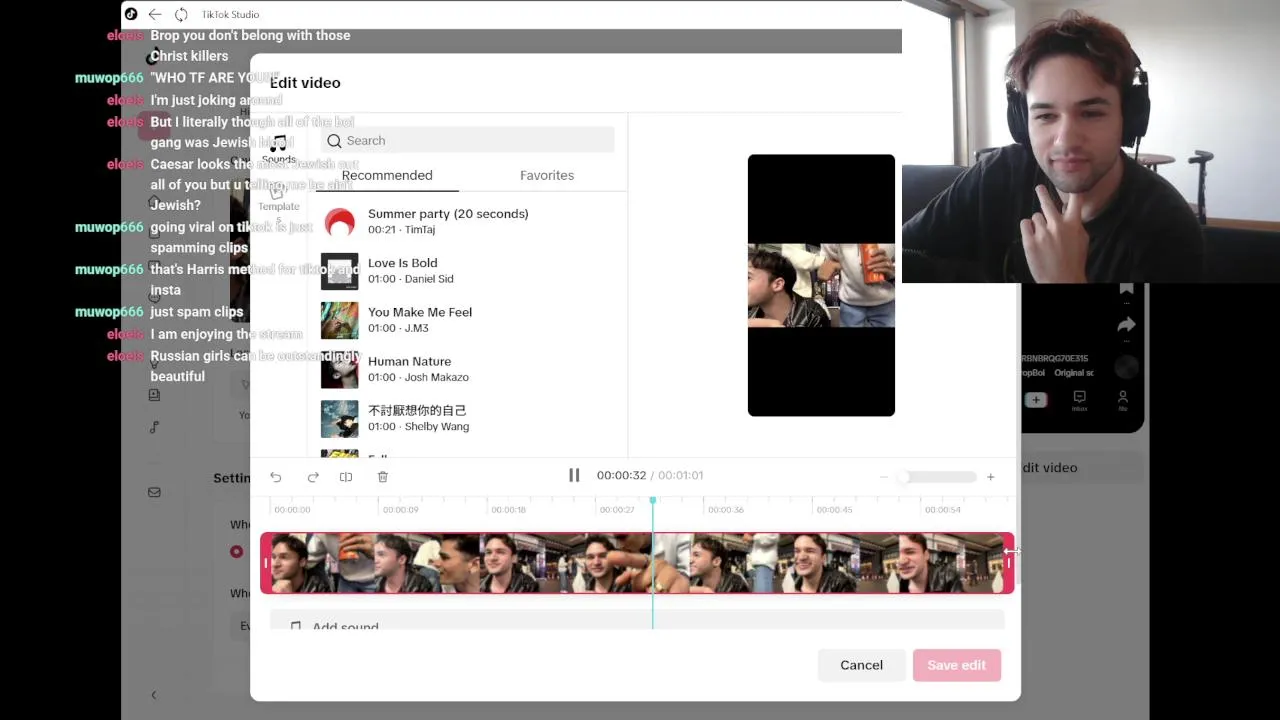Zoom in the timeline with plus
1280x720 pixels.
pyautogui.click(x=991, y=477)
